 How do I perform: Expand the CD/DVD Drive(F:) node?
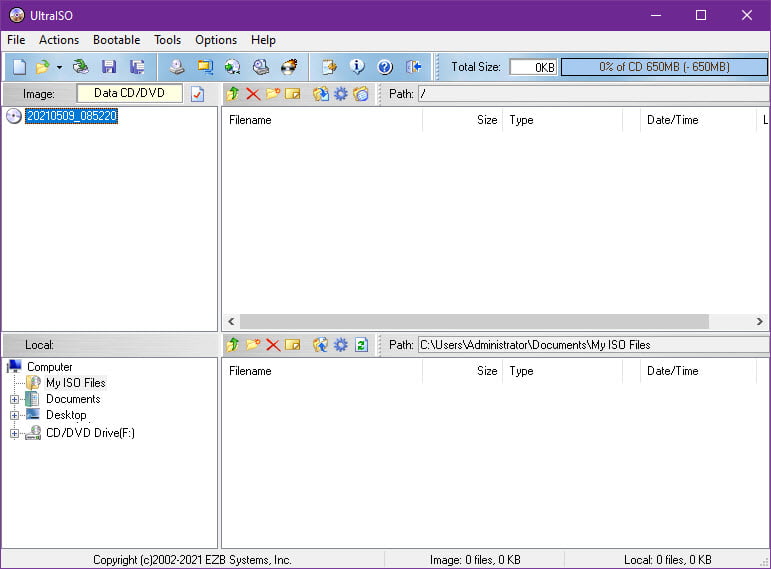(x=14, y=433)
